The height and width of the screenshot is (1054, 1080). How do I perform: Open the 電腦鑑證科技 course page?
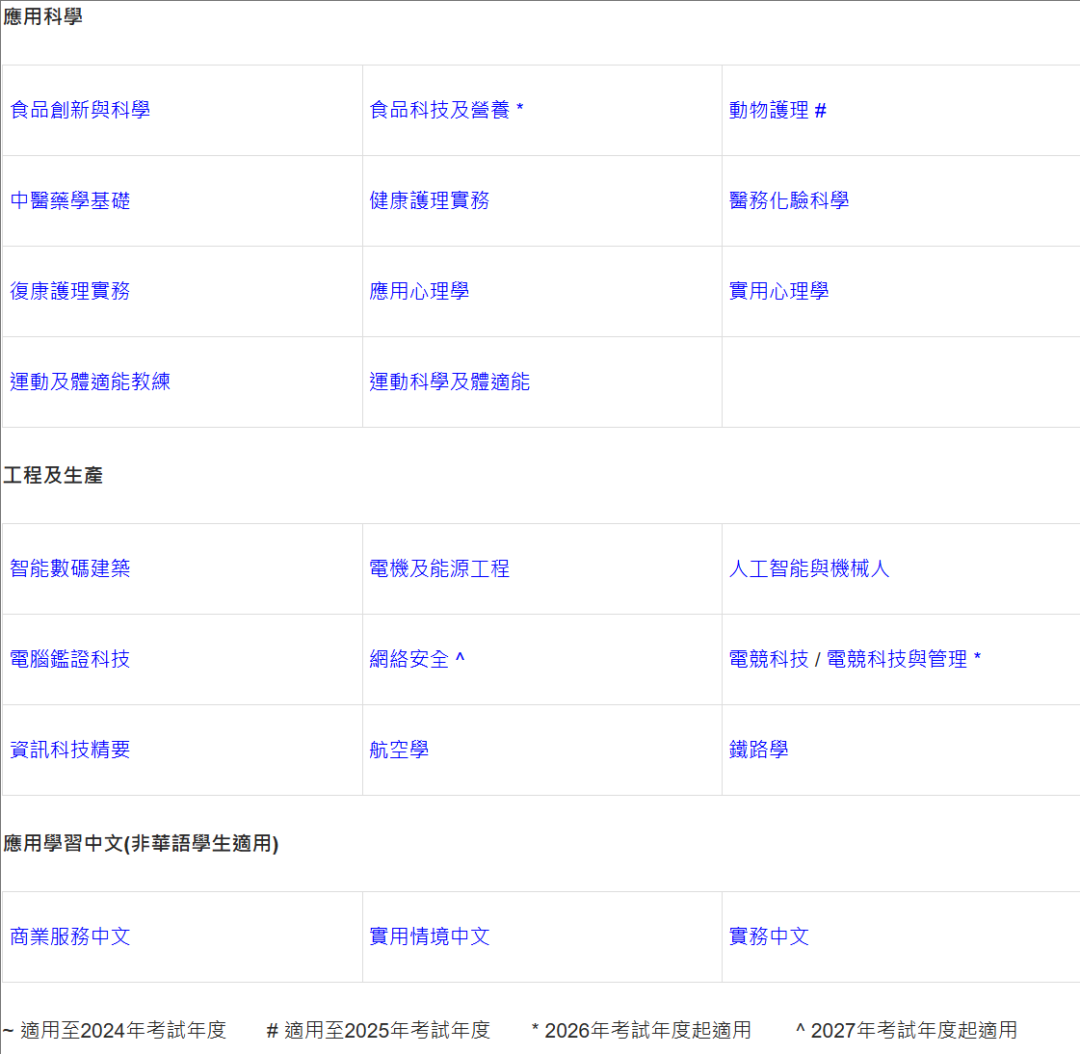pyautogui.click(x=70, y=659)
